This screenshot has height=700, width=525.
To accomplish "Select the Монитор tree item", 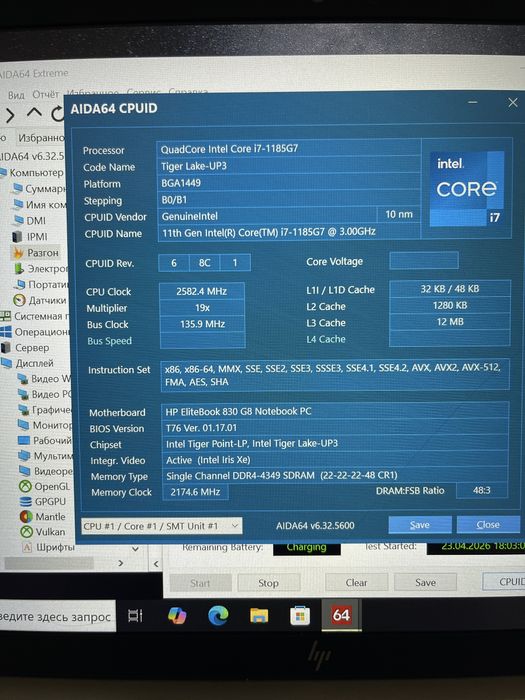I will 52,425.
